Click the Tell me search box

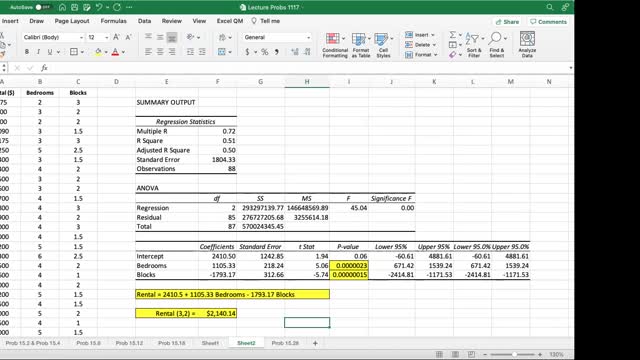coord(266,21)
